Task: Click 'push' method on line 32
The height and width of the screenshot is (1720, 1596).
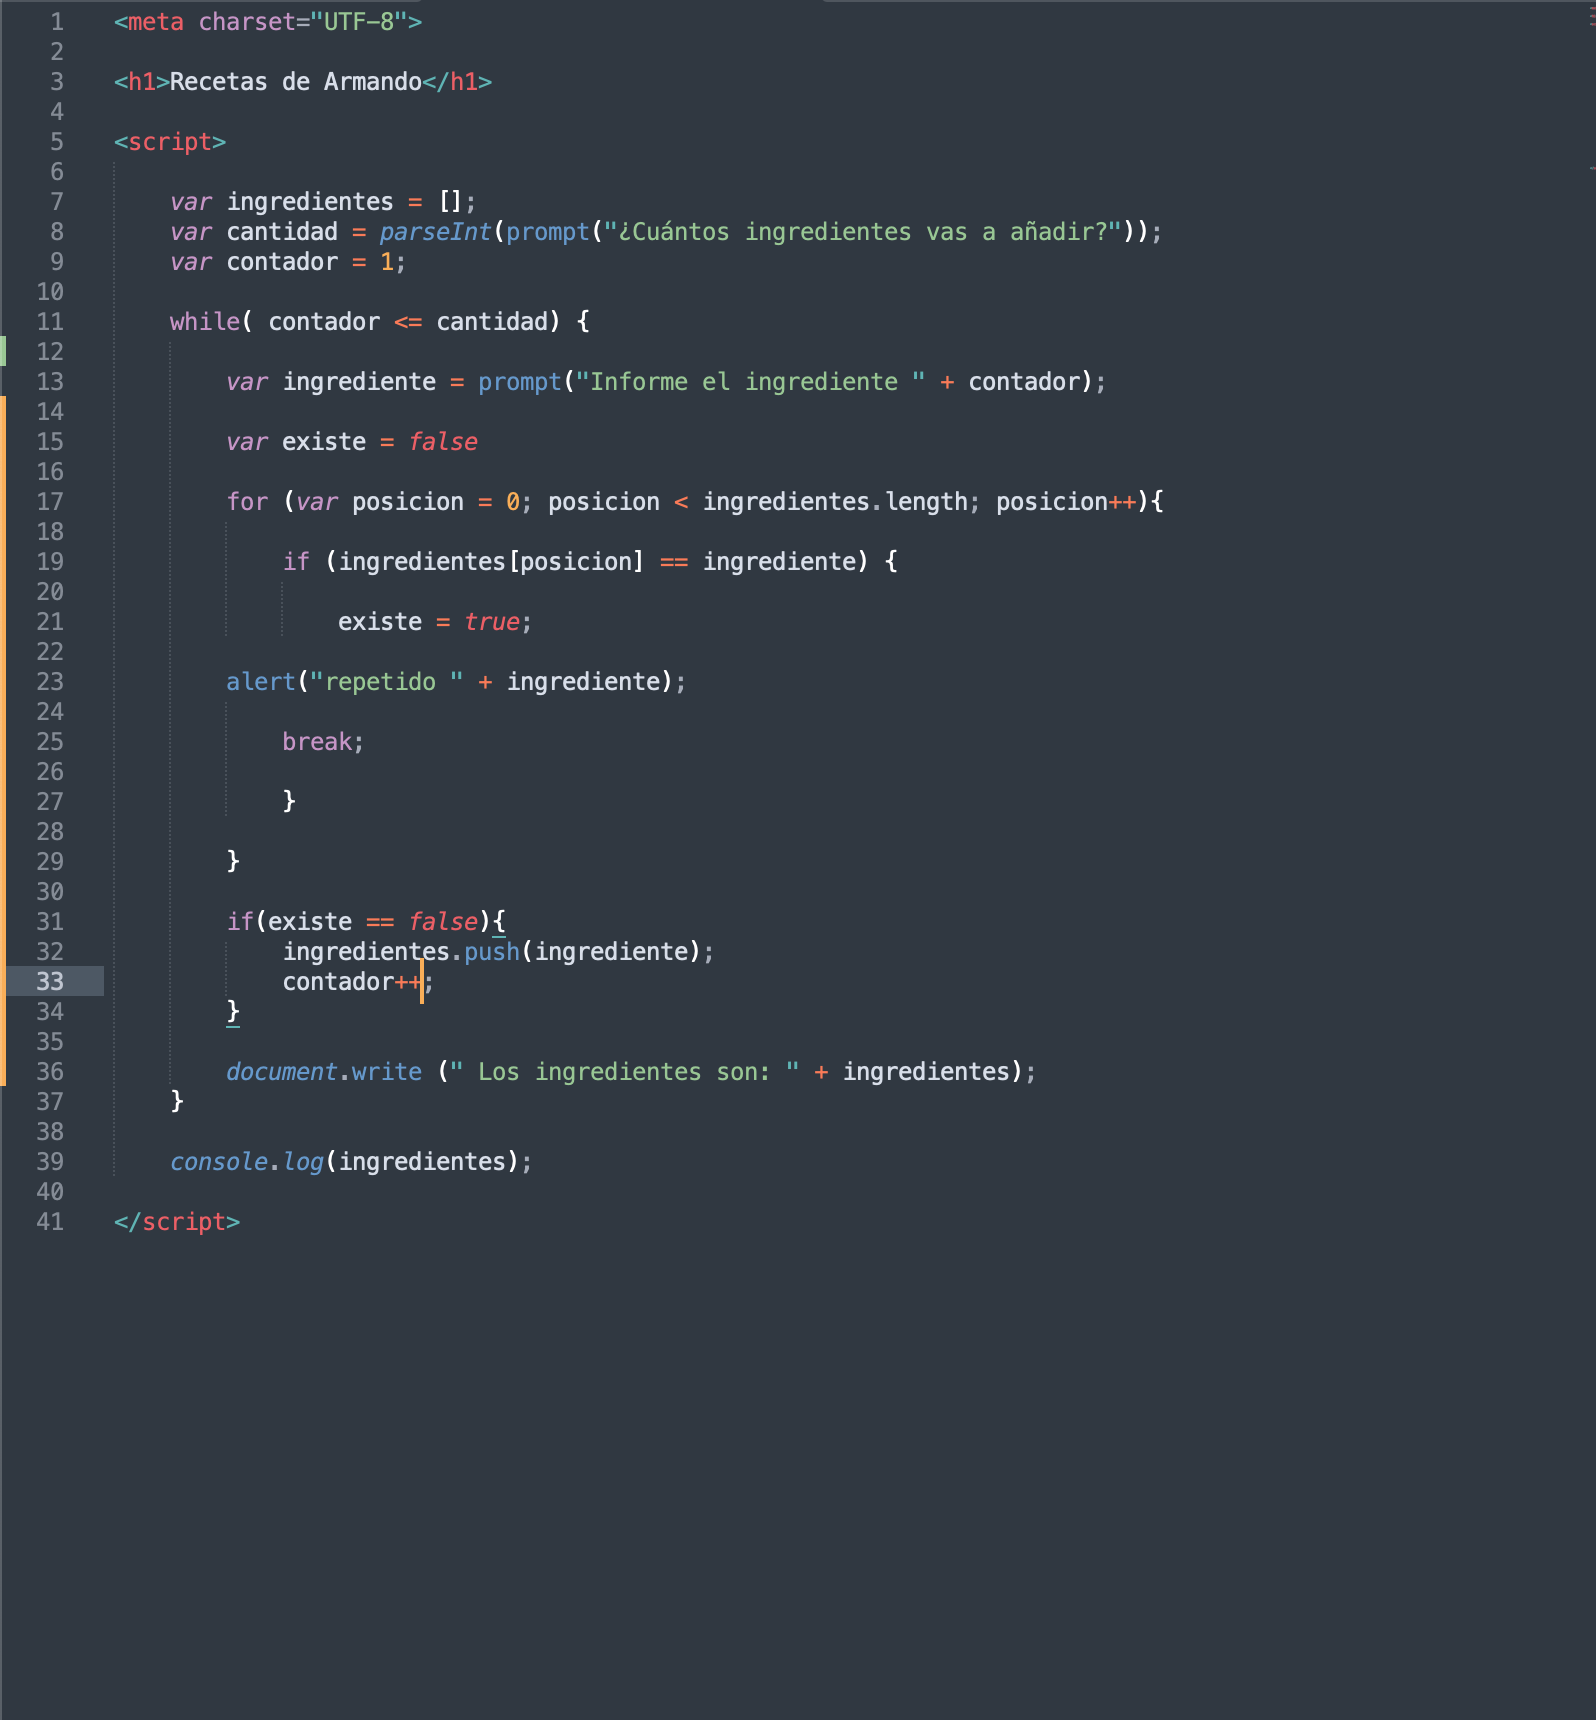Action: click(492, 952)
